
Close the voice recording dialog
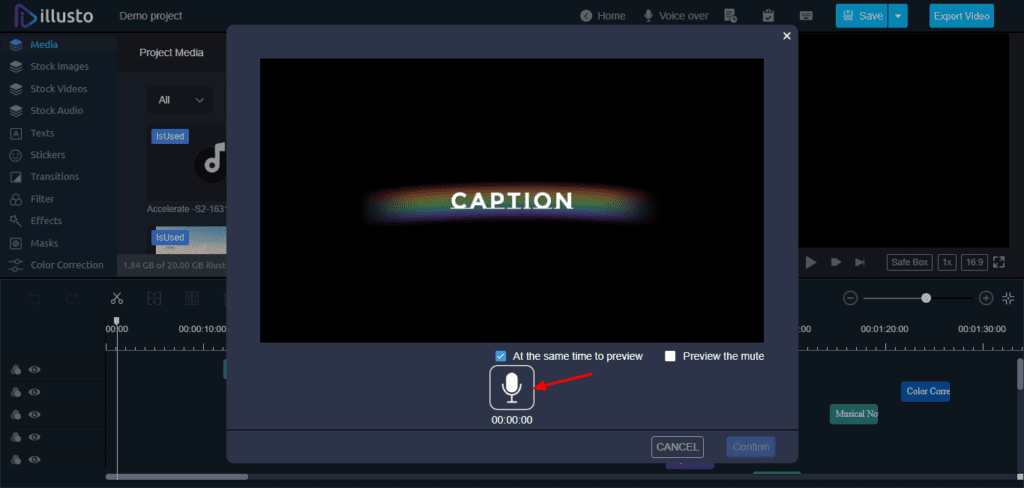(x=787, y=36)
